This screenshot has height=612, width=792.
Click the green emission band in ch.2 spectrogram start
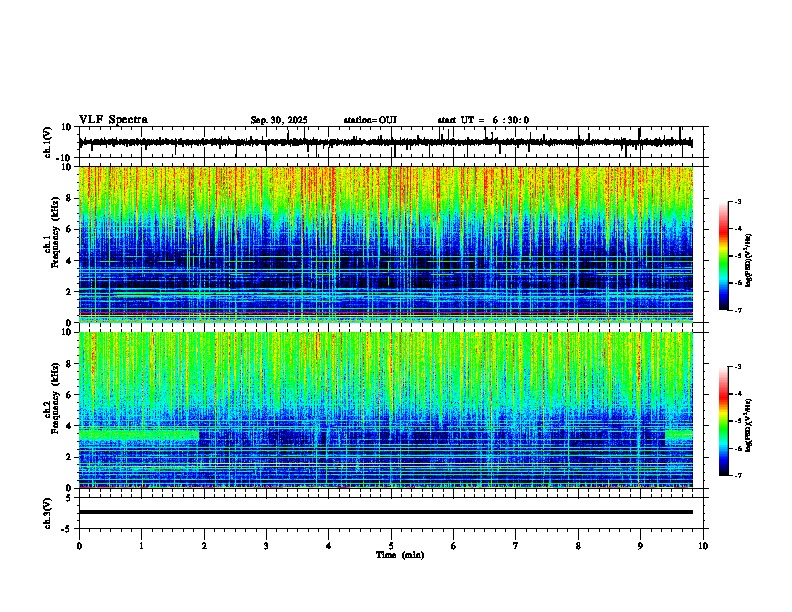click(x=138, y=435)
